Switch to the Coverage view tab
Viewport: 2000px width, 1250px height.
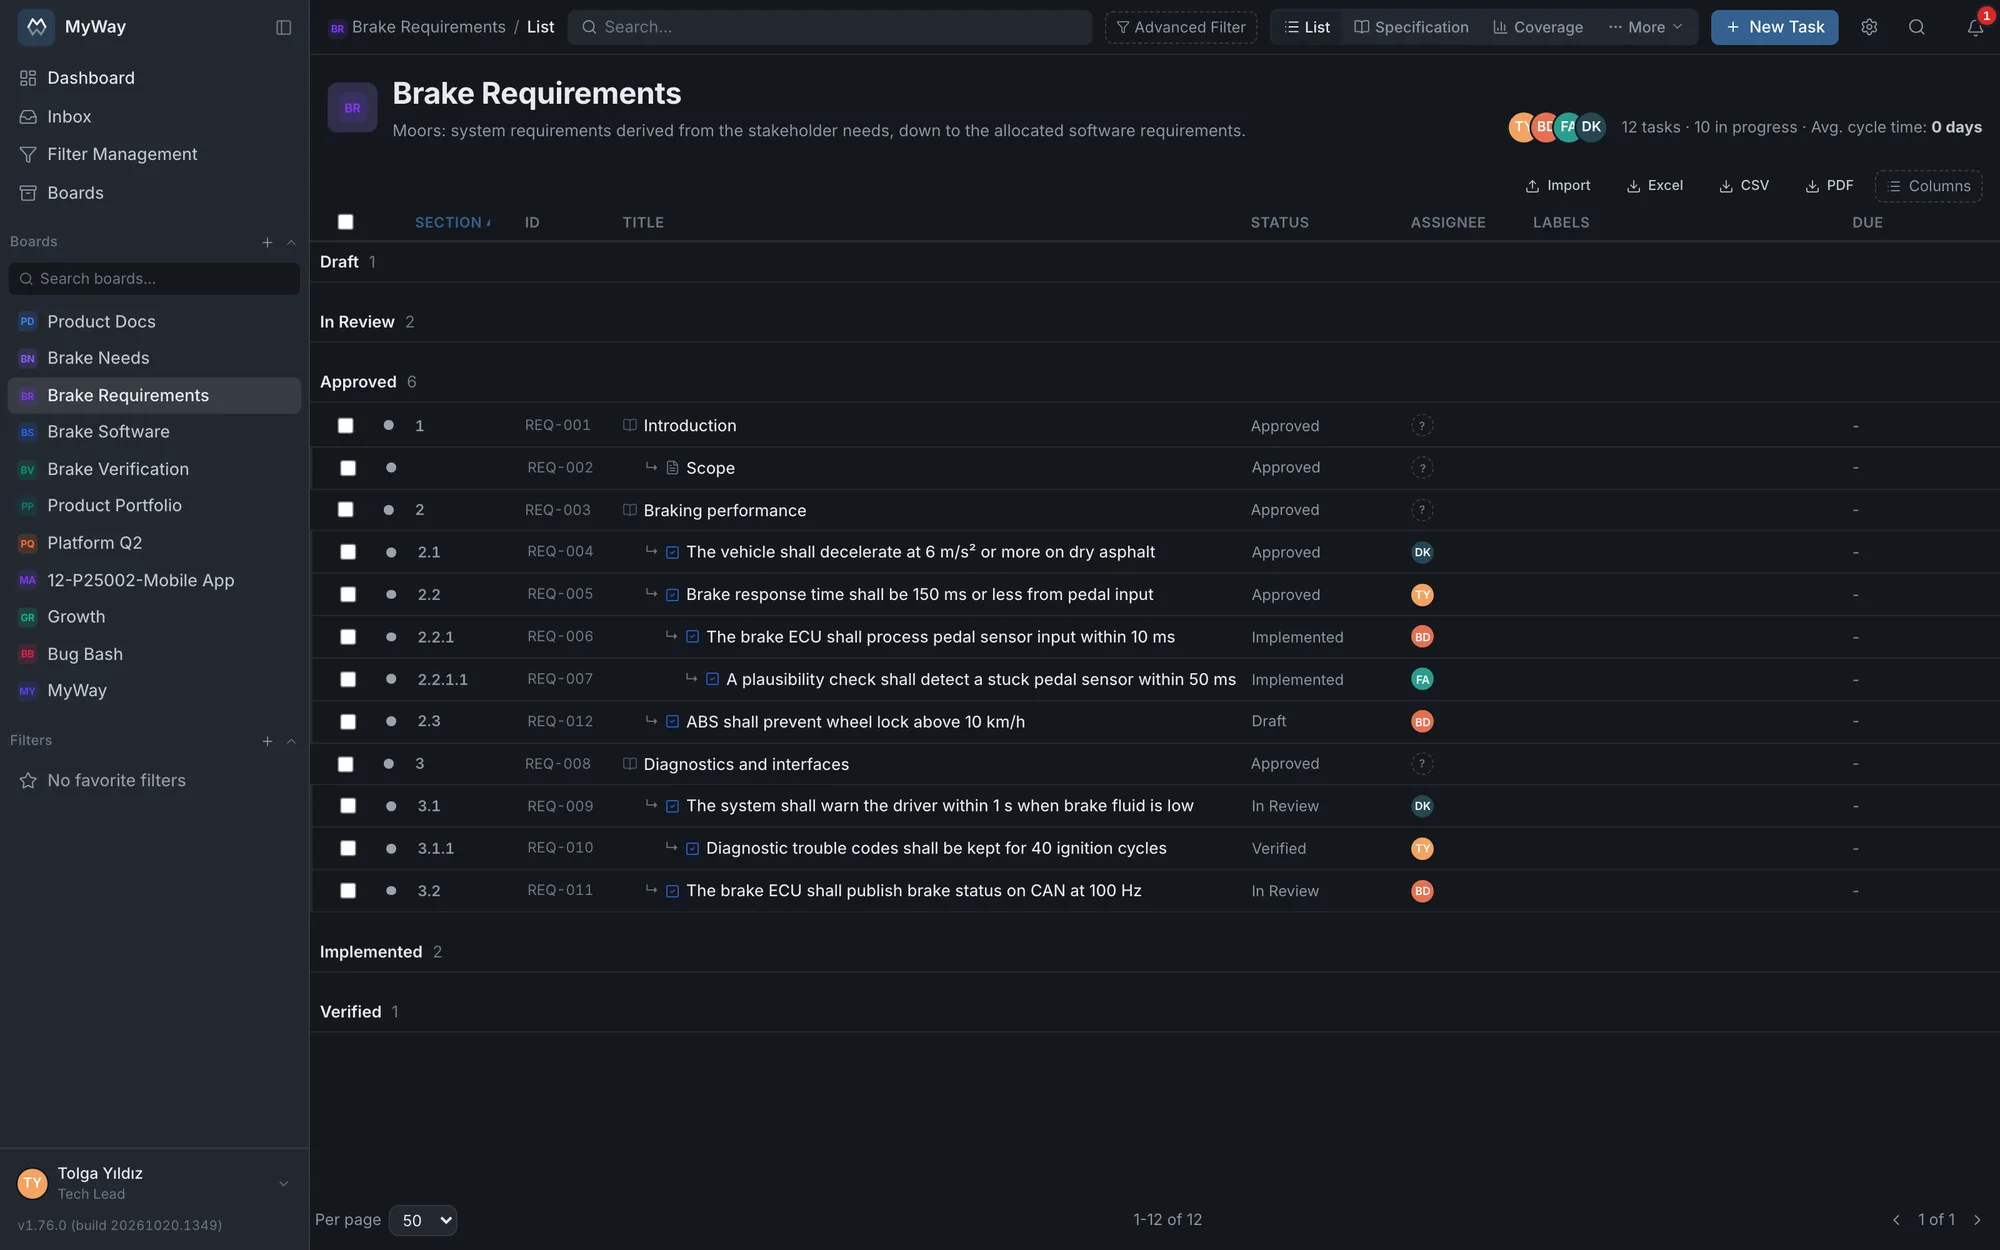(x=1538, y=27)
